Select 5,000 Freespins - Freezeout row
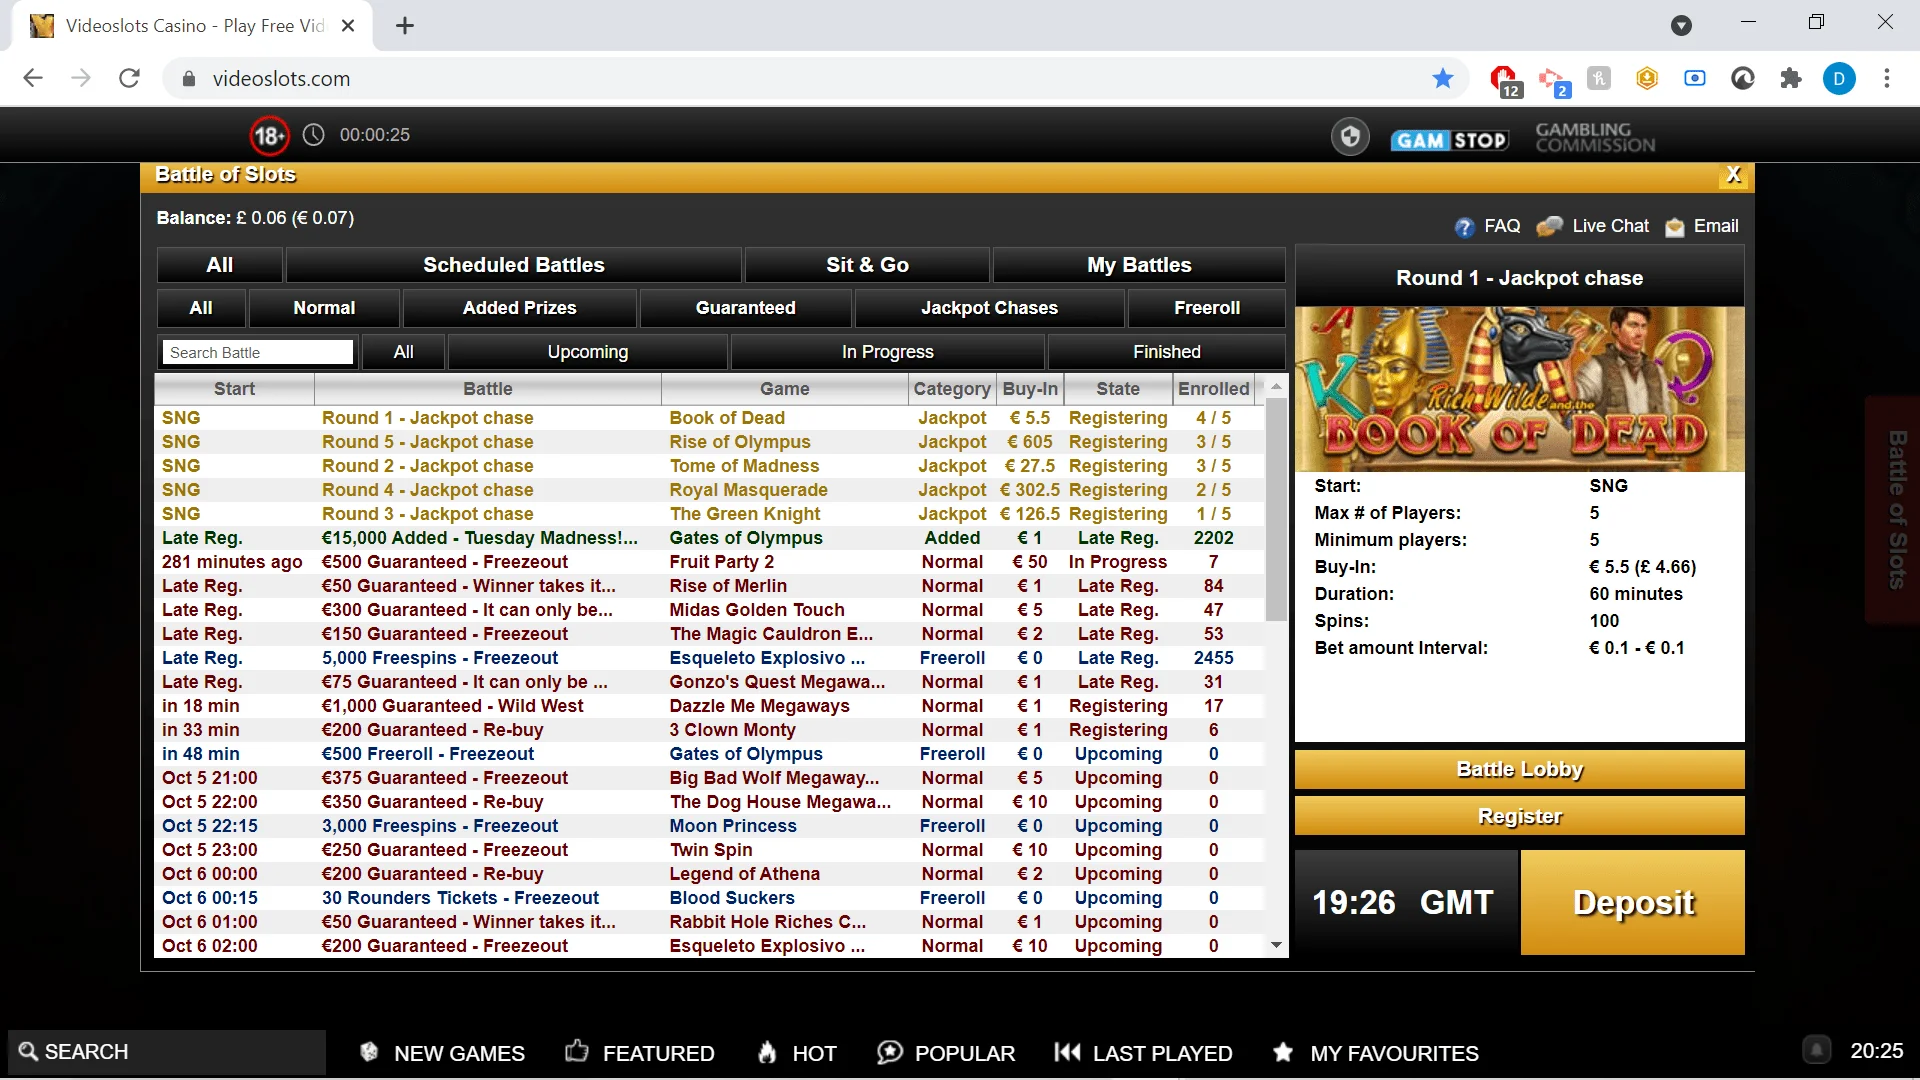 [709, 658]
